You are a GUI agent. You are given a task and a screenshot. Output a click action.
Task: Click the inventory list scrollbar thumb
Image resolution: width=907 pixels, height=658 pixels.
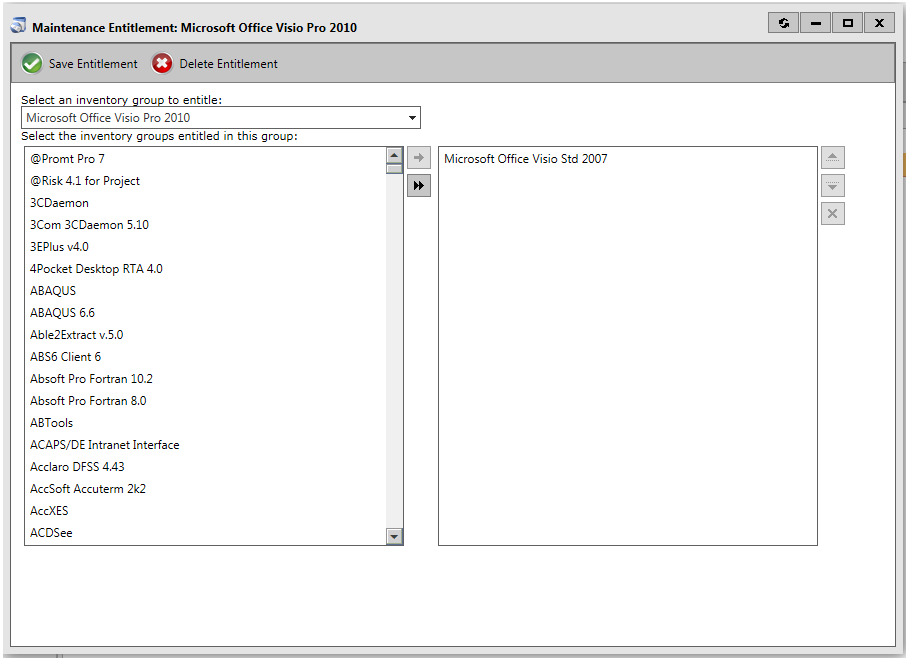394,169
